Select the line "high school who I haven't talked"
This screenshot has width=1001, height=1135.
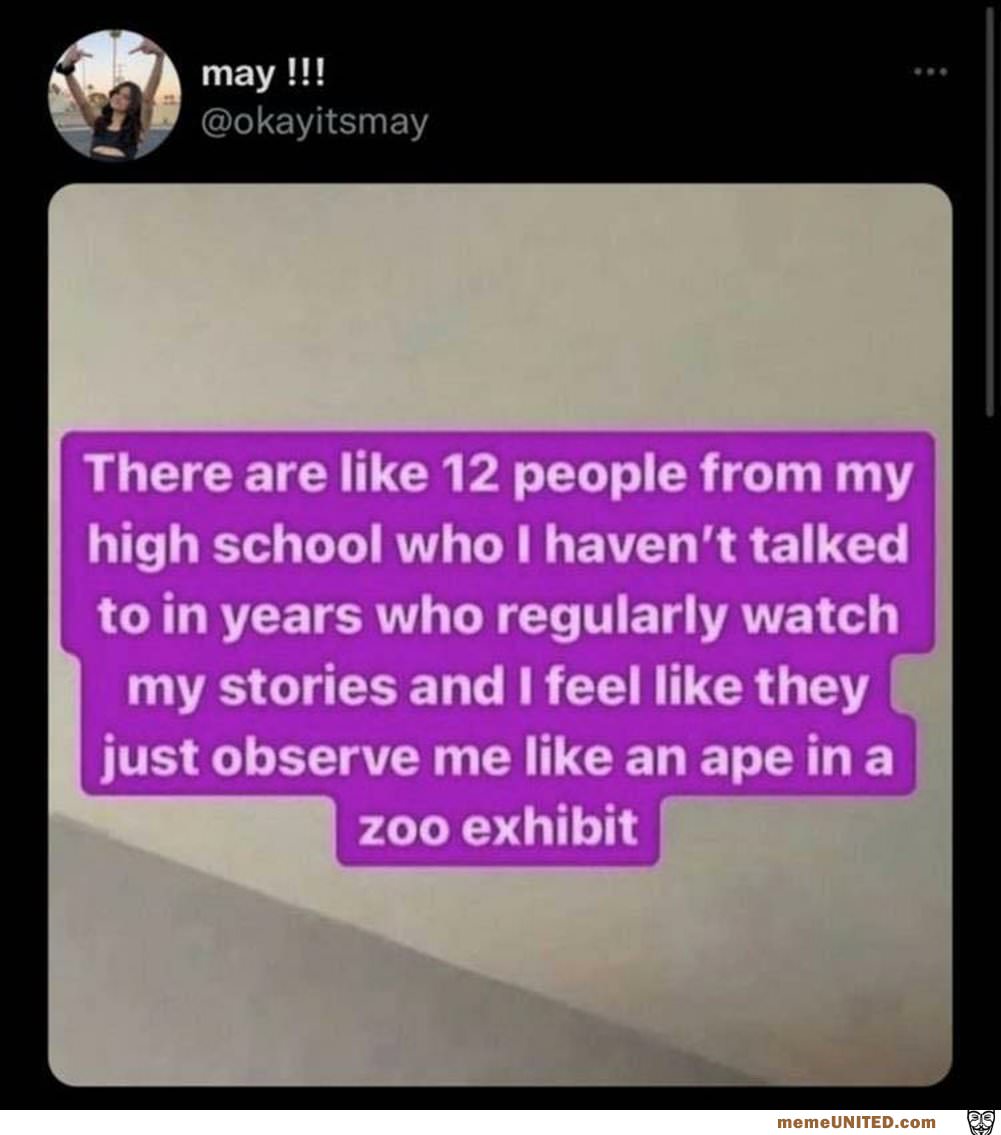click(x=500, y=545)
